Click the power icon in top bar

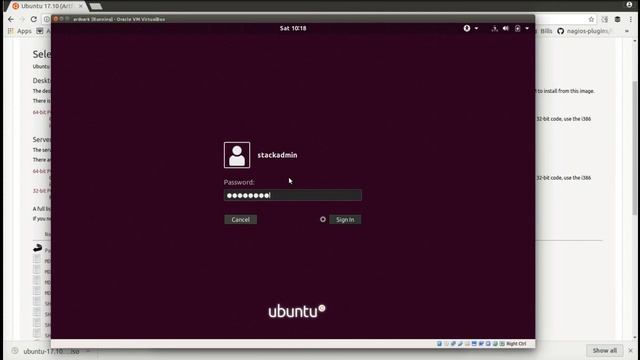[x=518, y=29]
